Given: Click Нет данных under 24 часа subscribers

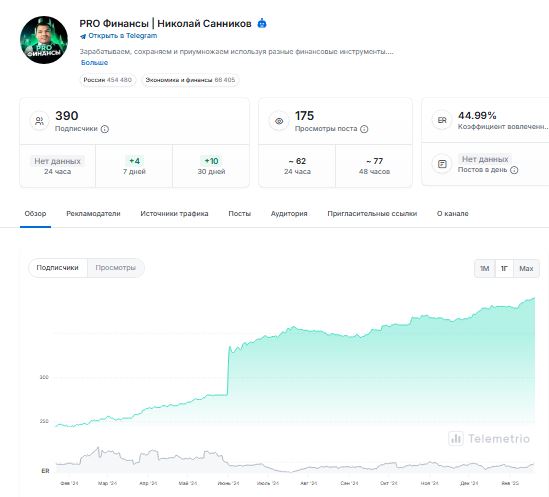Looking at the screenshot, I should point(57,161).
